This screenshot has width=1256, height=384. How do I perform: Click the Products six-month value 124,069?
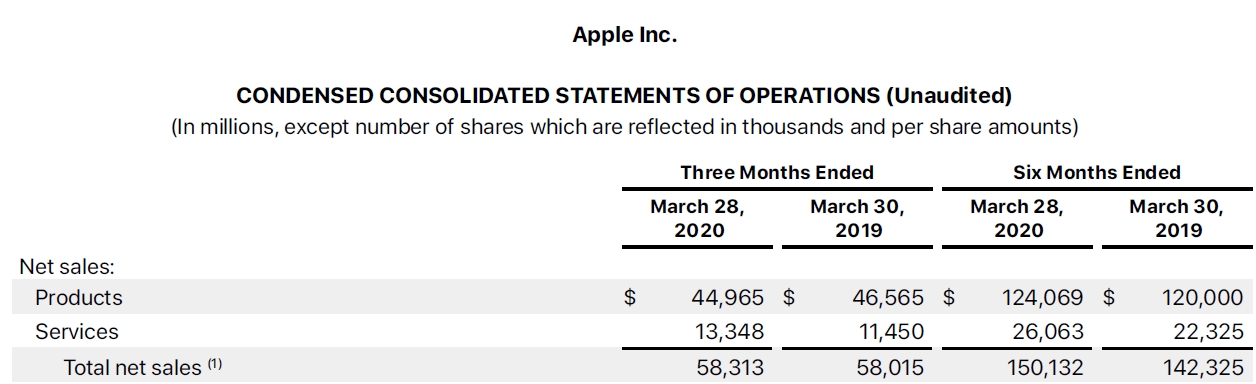tap(1042, 298)
